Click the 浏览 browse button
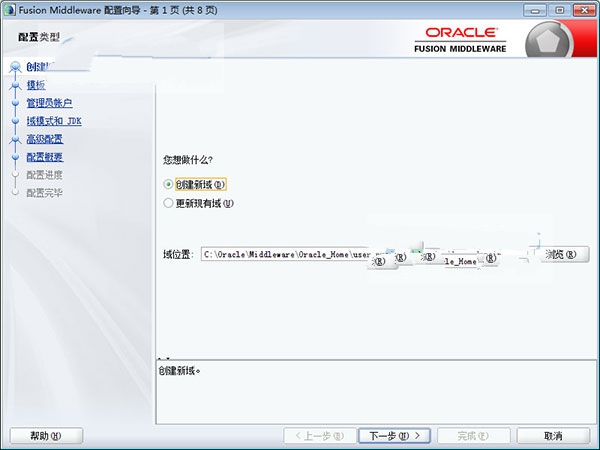 [561, 254]
